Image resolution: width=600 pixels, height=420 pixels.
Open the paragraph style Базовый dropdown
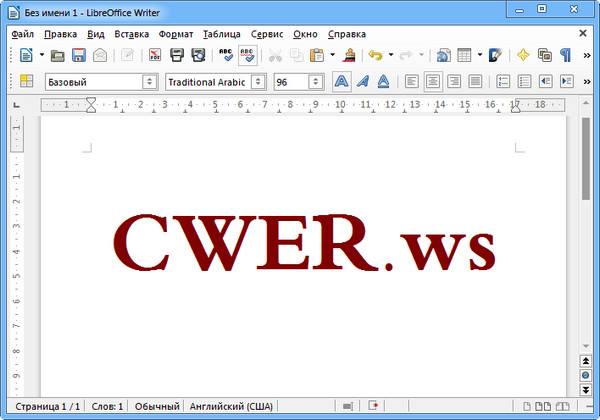point(150,82)
